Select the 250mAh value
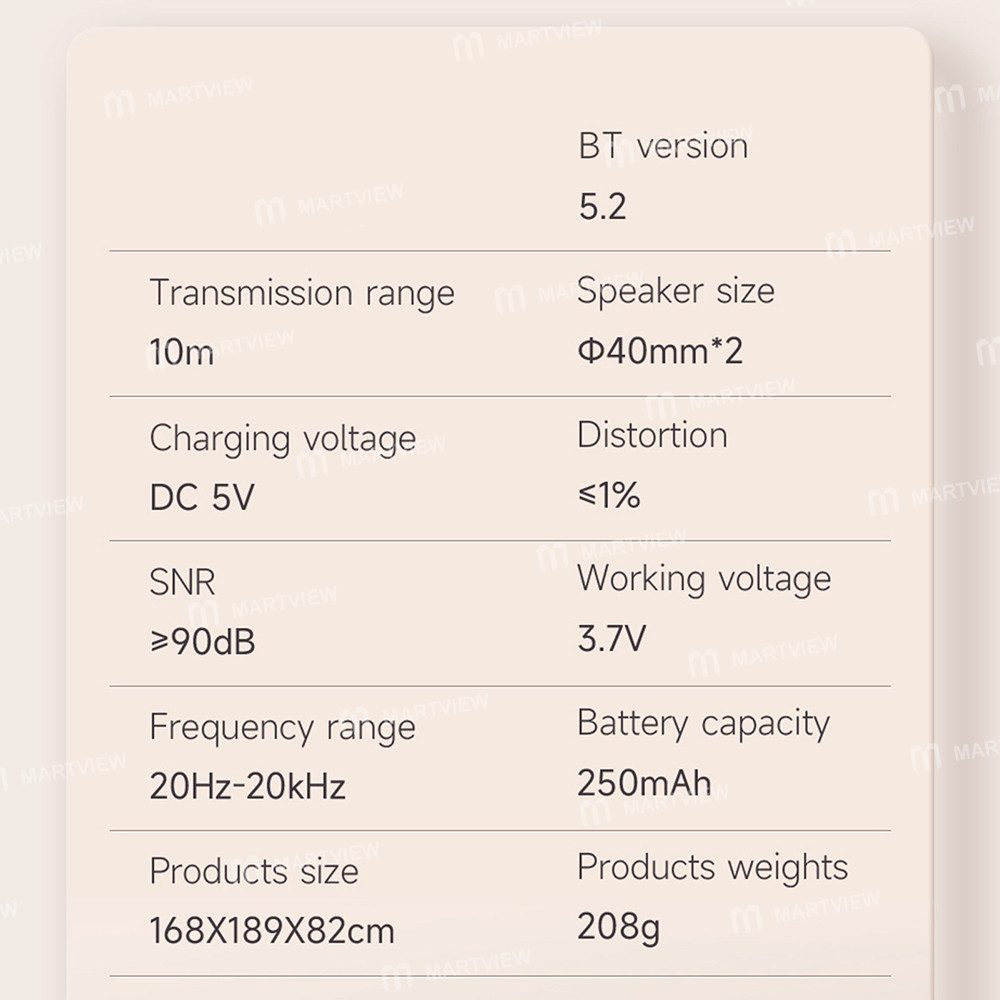 [644, 783]
